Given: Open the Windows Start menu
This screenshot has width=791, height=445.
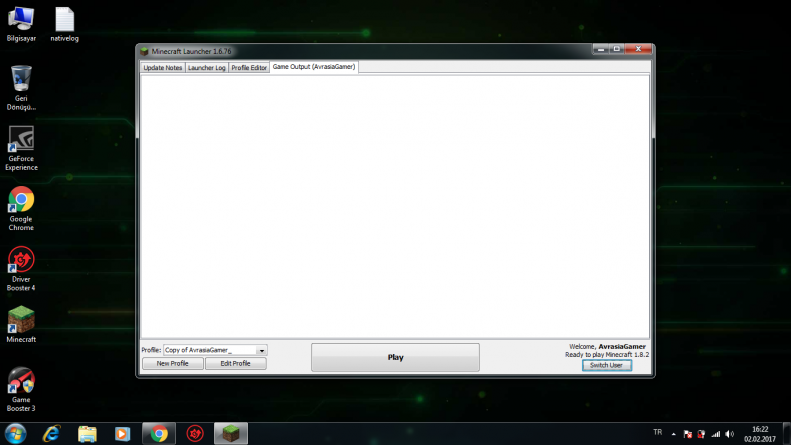Looking at the screenshot, I should click(x=16, y=434).
